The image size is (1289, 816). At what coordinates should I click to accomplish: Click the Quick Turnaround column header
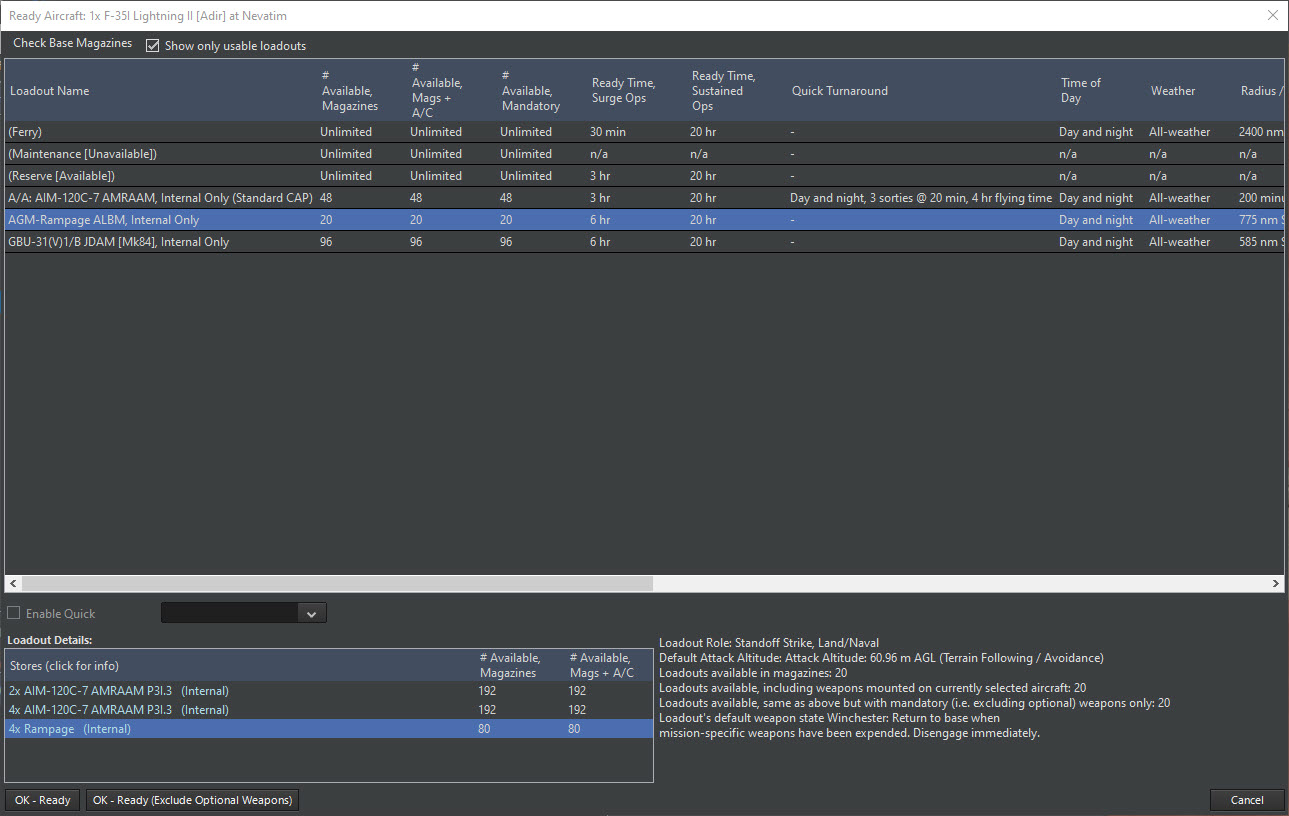click(921, 91)
